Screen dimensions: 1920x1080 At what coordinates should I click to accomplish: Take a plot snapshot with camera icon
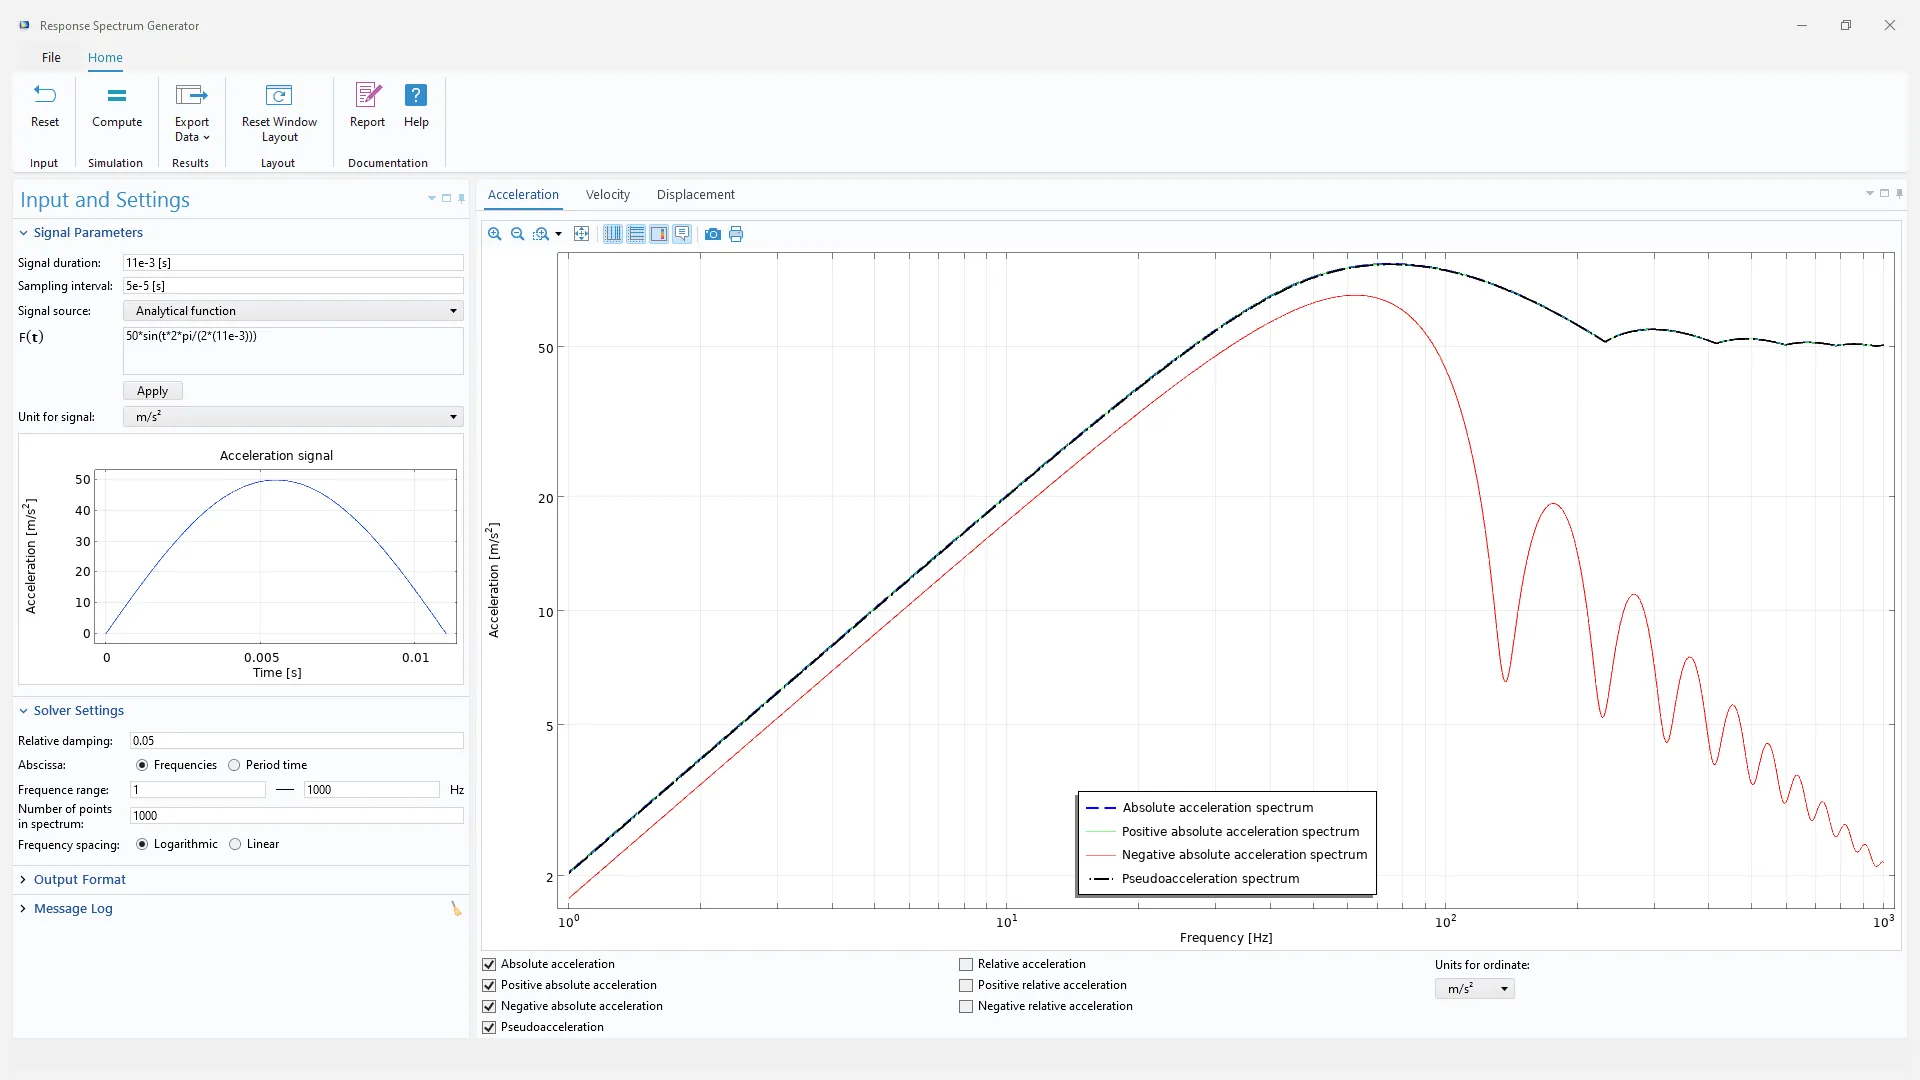click(712, 234)
